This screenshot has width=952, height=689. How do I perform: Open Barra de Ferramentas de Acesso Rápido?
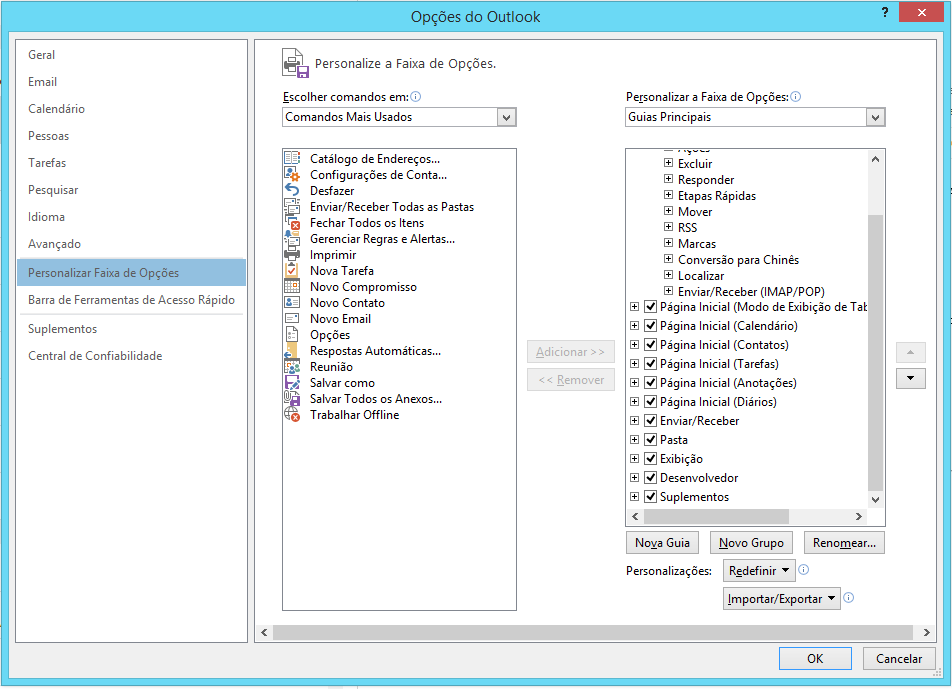coord(131,299)
